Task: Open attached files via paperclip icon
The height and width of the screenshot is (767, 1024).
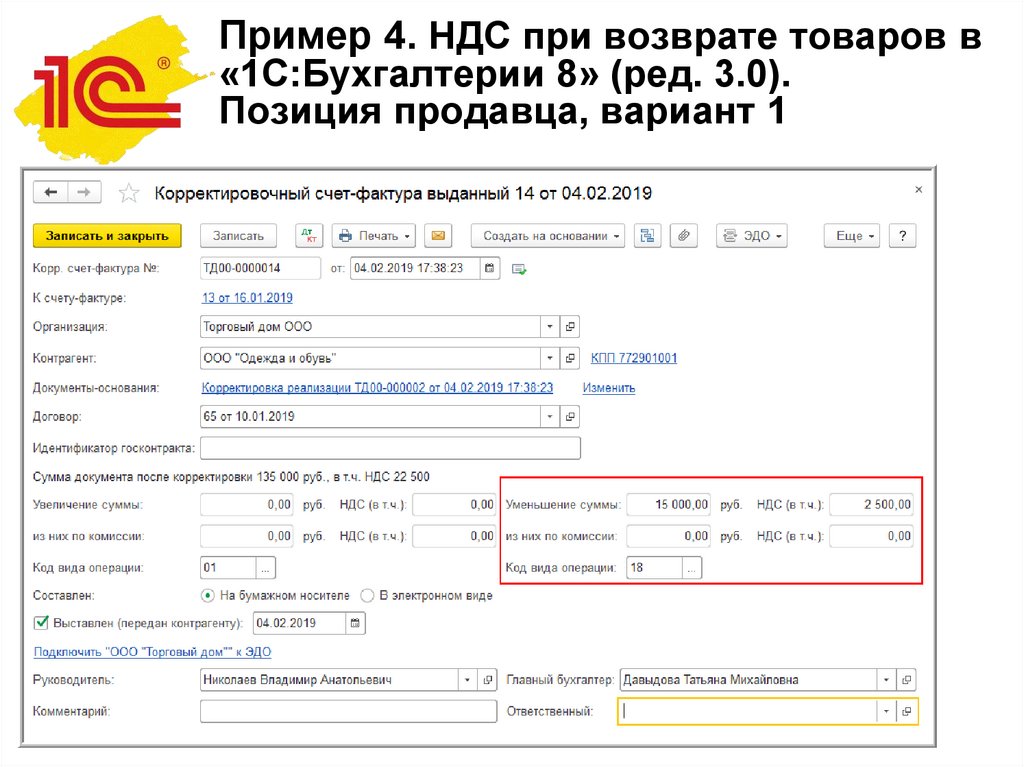Action: coord(683,236)
